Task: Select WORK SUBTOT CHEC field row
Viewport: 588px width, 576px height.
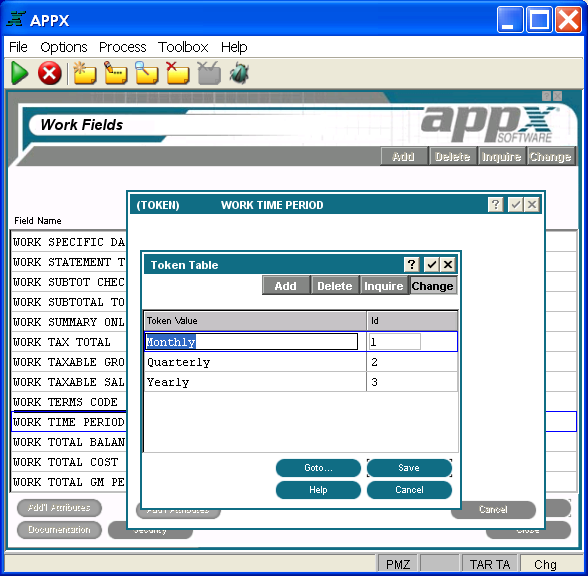Action: pyautogui.click(x=69, y=282)
